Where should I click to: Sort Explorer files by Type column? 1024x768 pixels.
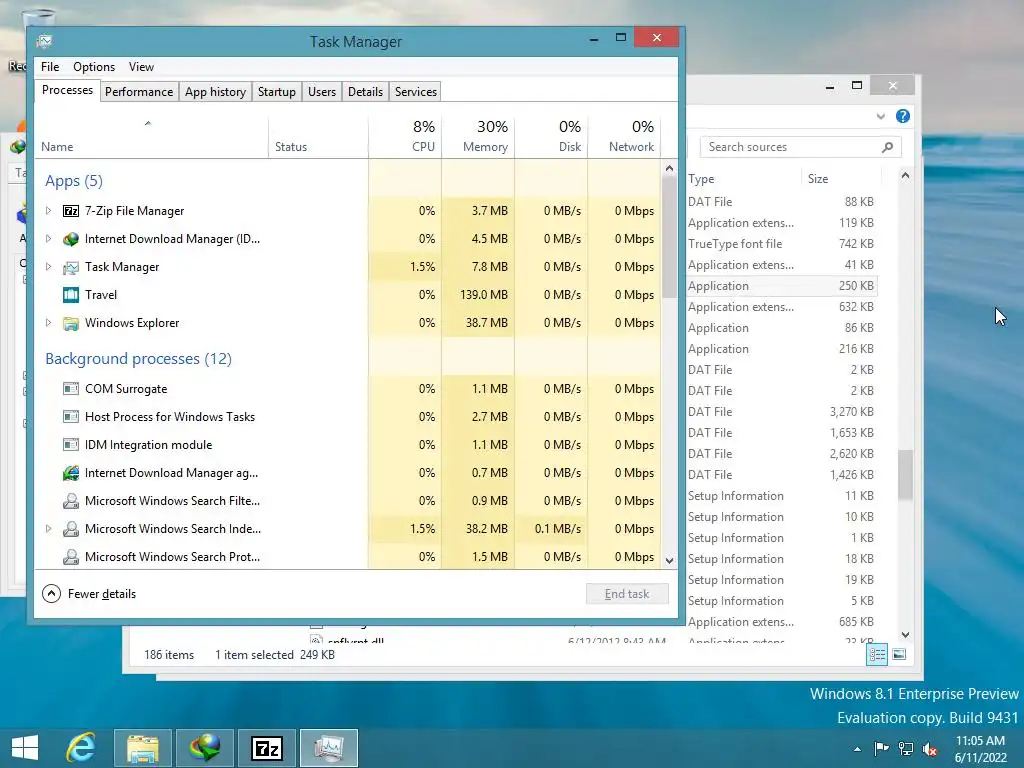pyautogui.click(x=743, y=178)
